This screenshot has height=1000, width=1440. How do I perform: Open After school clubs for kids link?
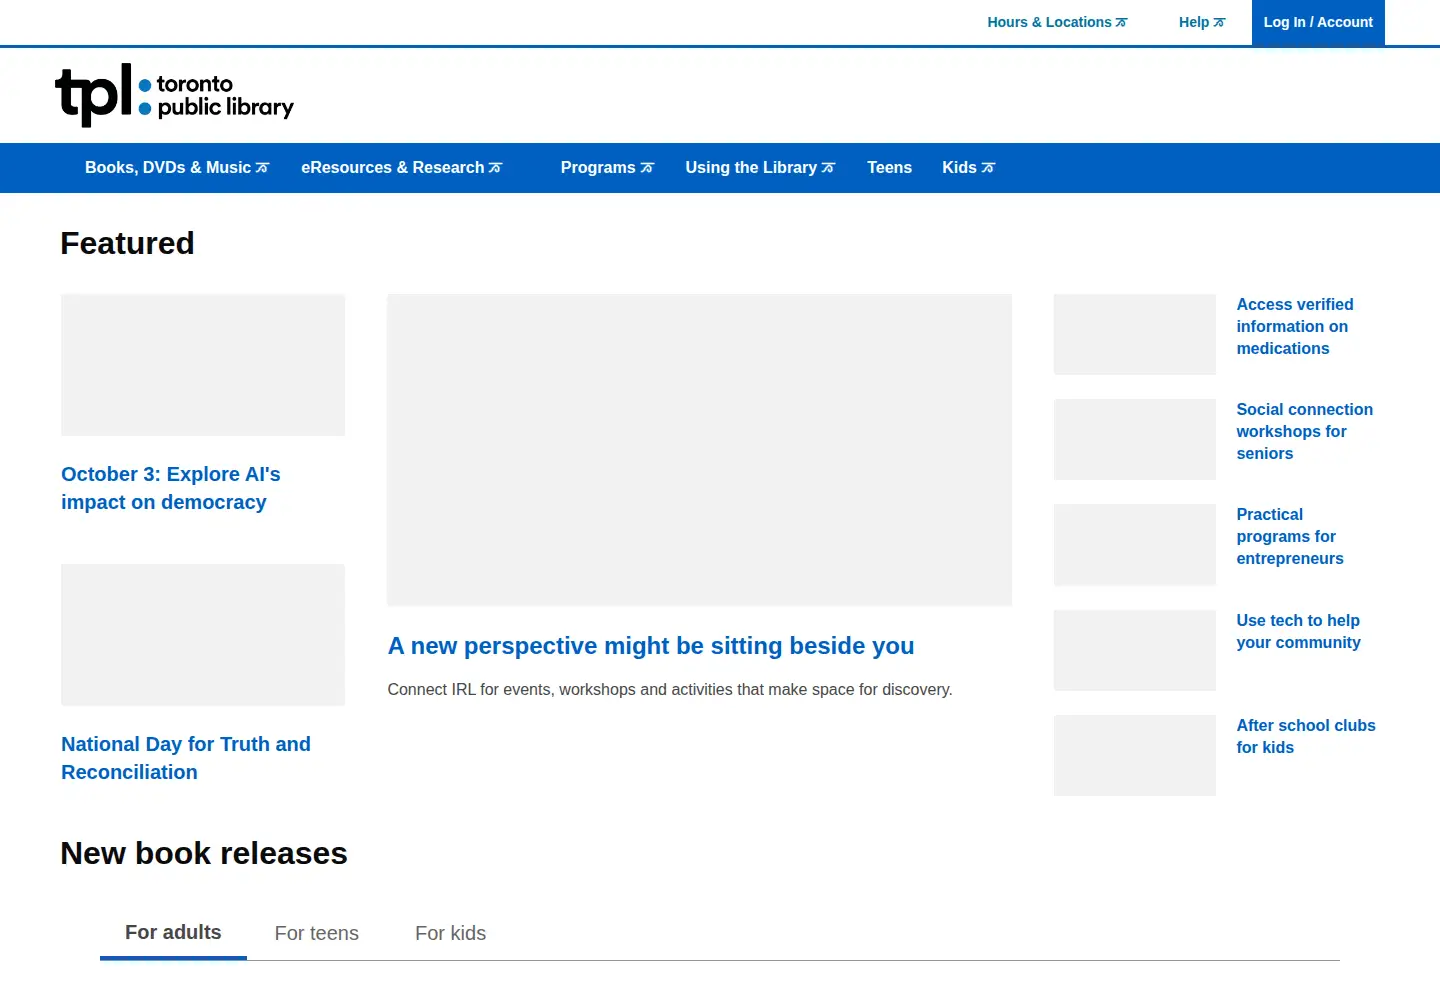coord(1306,736)
